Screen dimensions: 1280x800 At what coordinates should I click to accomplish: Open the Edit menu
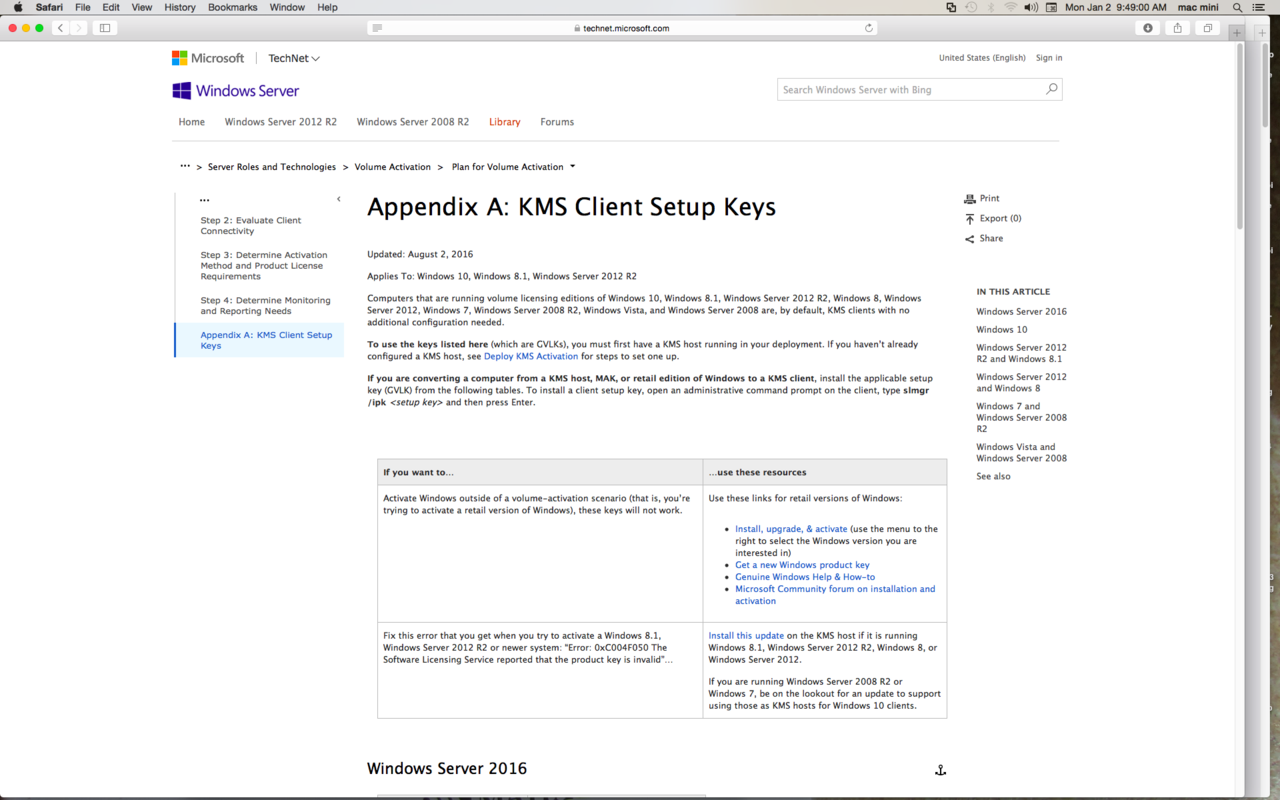coord(111,7)
